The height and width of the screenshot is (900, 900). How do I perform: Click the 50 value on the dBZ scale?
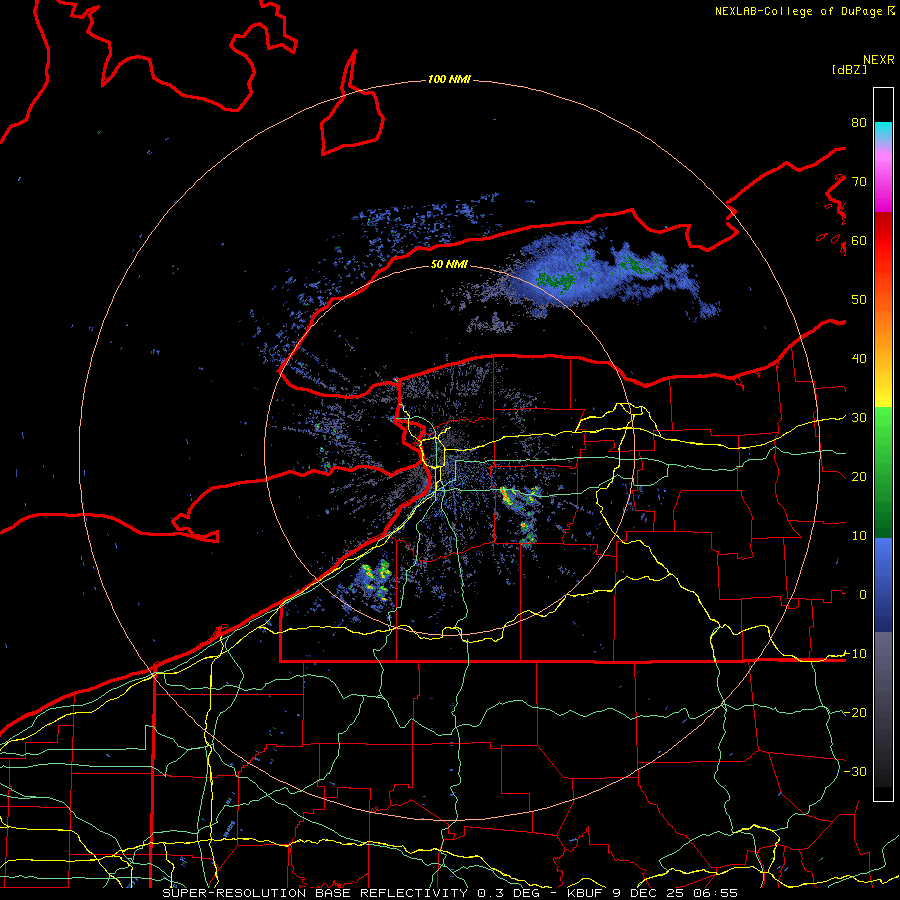859,300
